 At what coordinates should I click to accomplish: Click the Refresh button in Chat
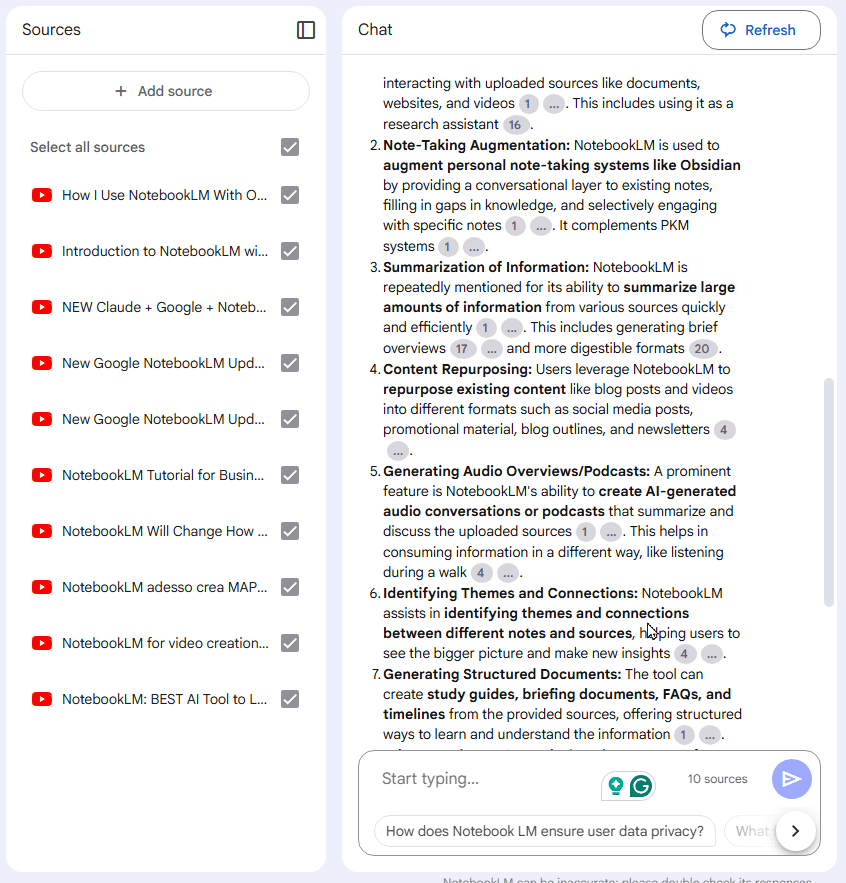(761, 30)
